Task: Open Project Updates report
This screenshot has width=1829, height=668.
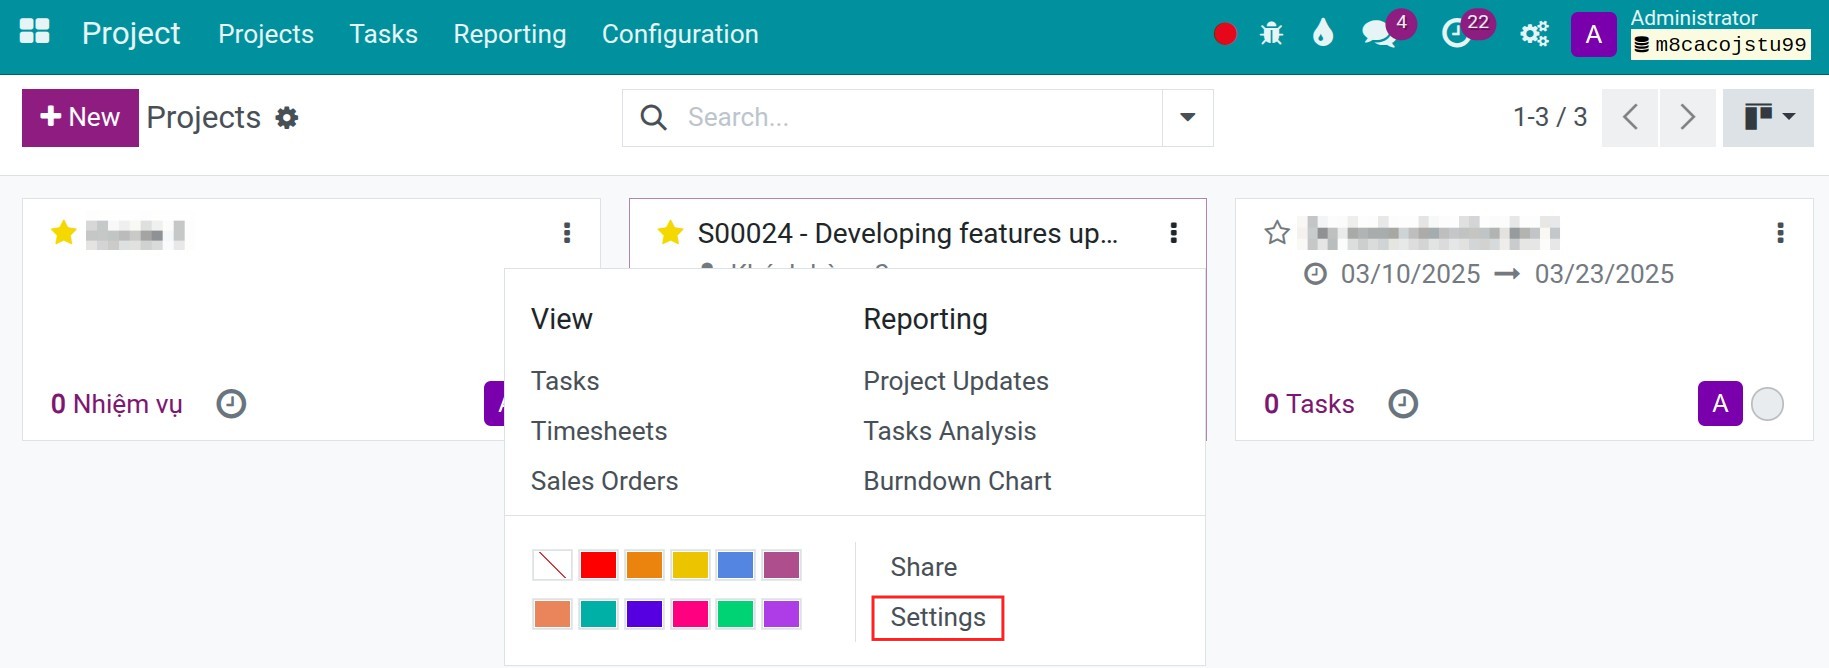Action: point(956,381)
